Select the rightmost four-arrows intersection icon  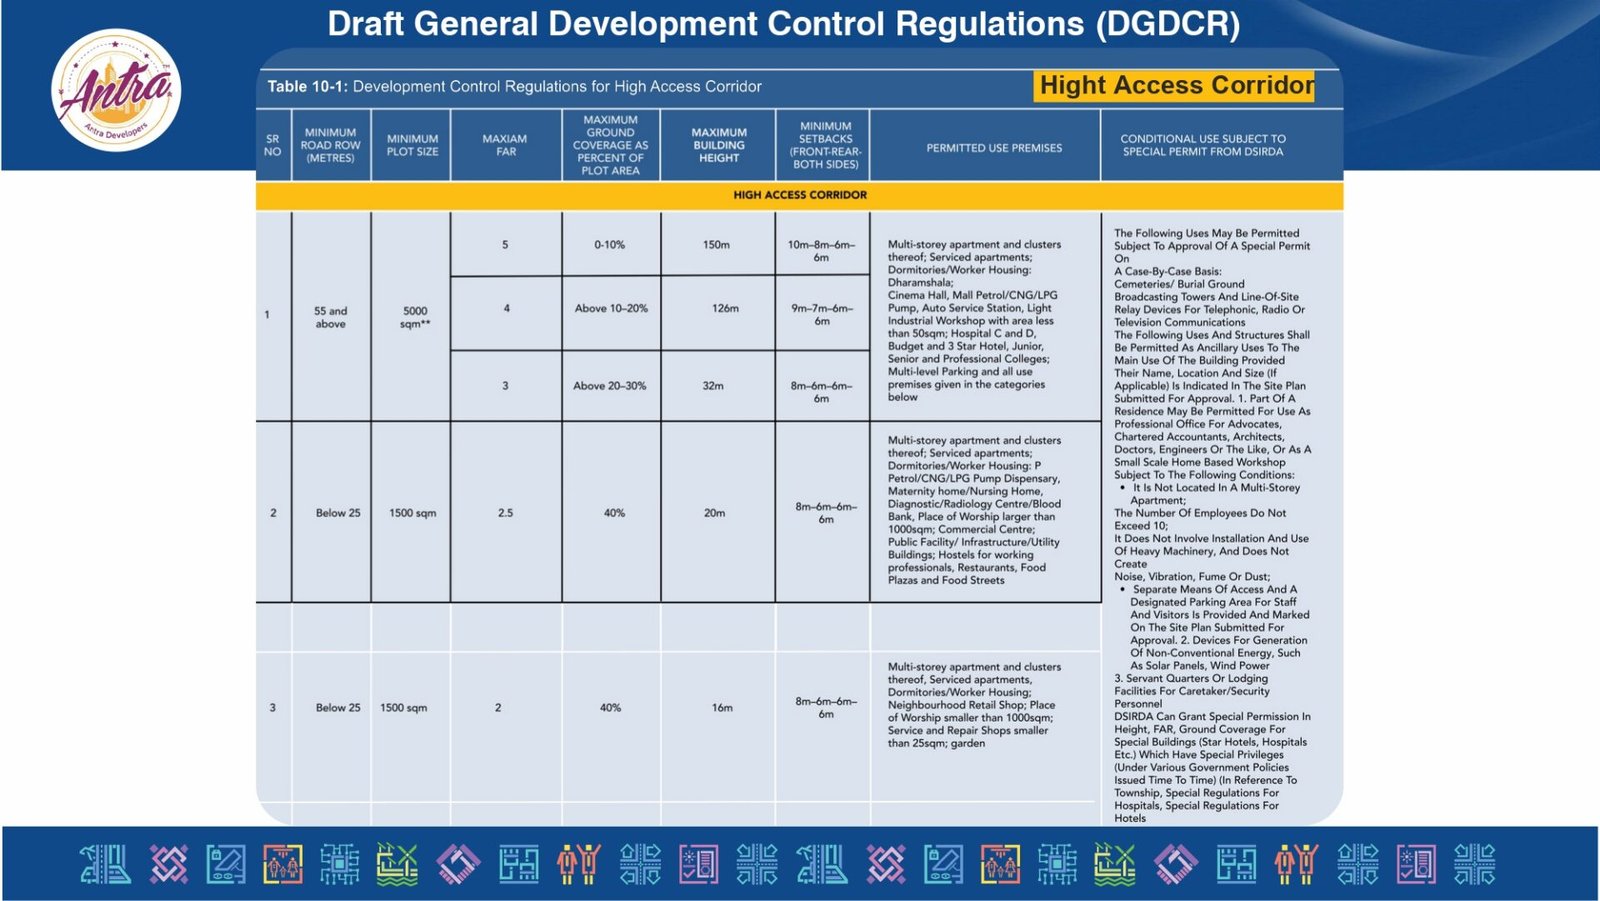(x=1474, y=864)
